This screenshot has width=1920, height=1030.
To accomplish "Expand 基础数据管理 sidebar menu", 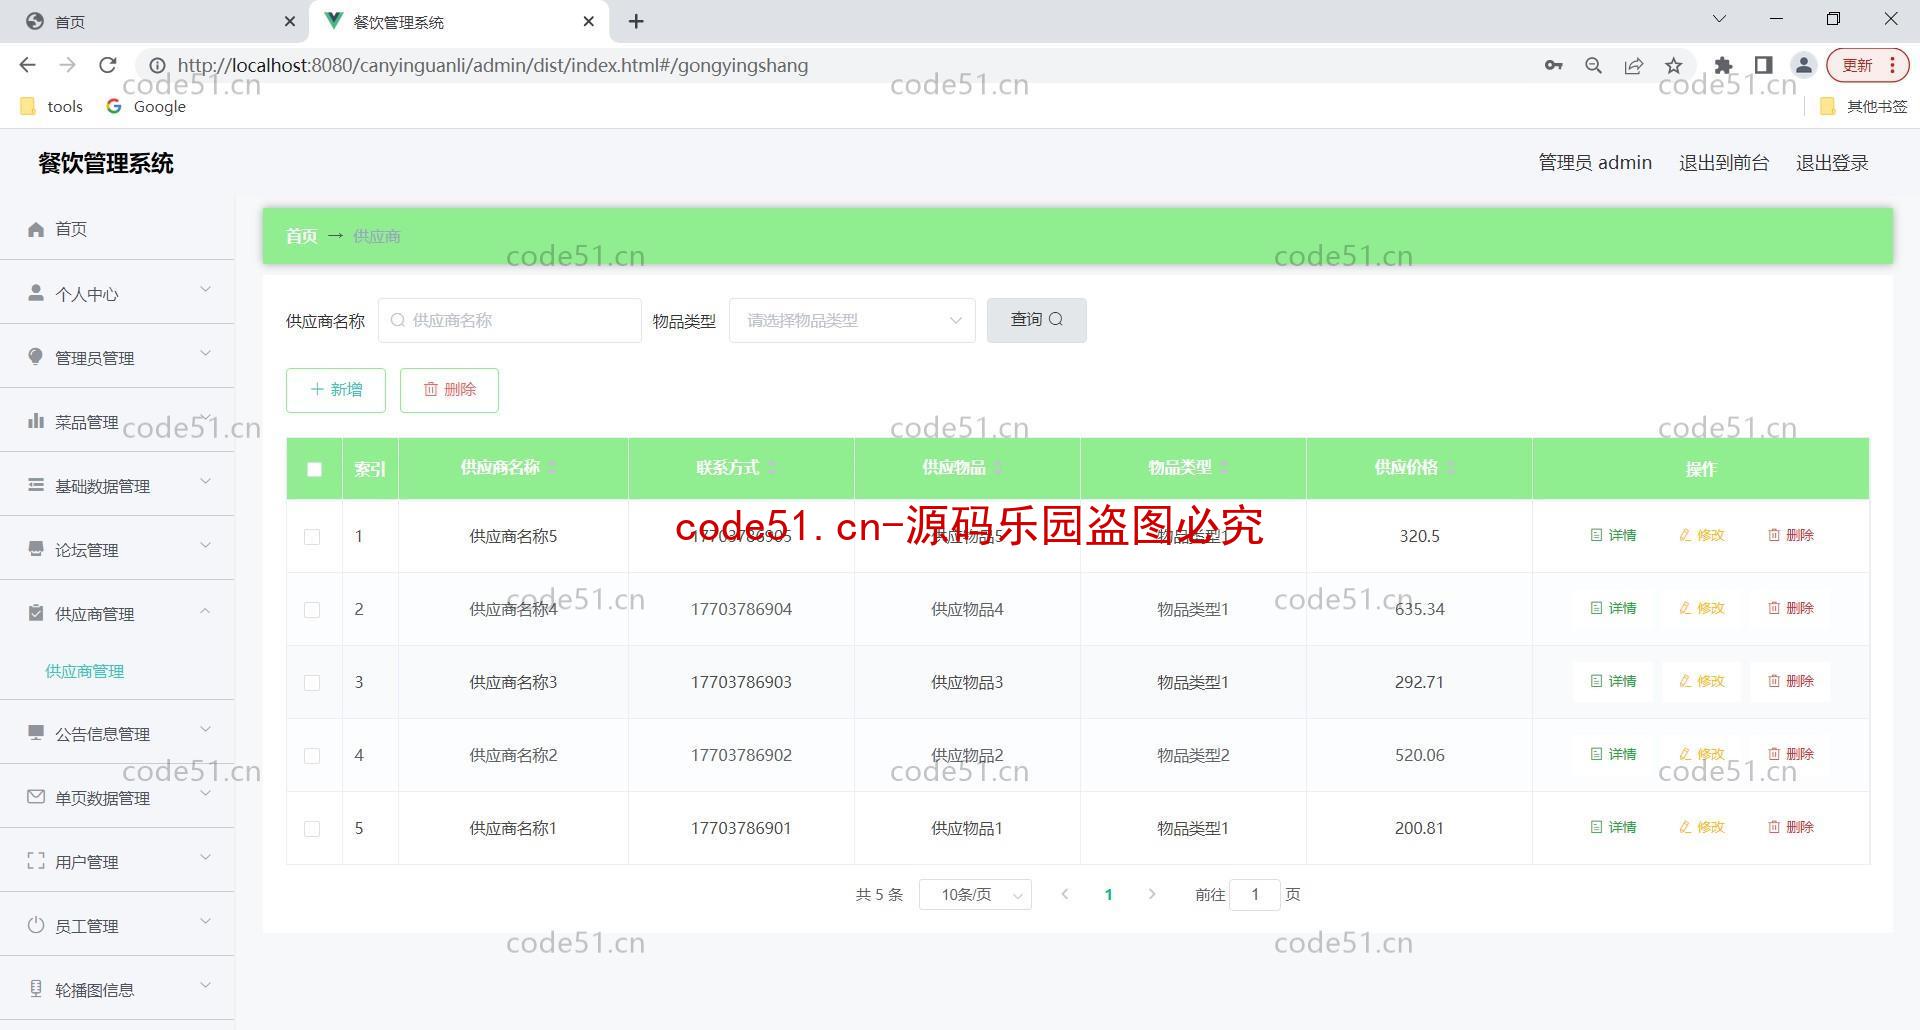I will pyautogui.click(x=117, y=485).
